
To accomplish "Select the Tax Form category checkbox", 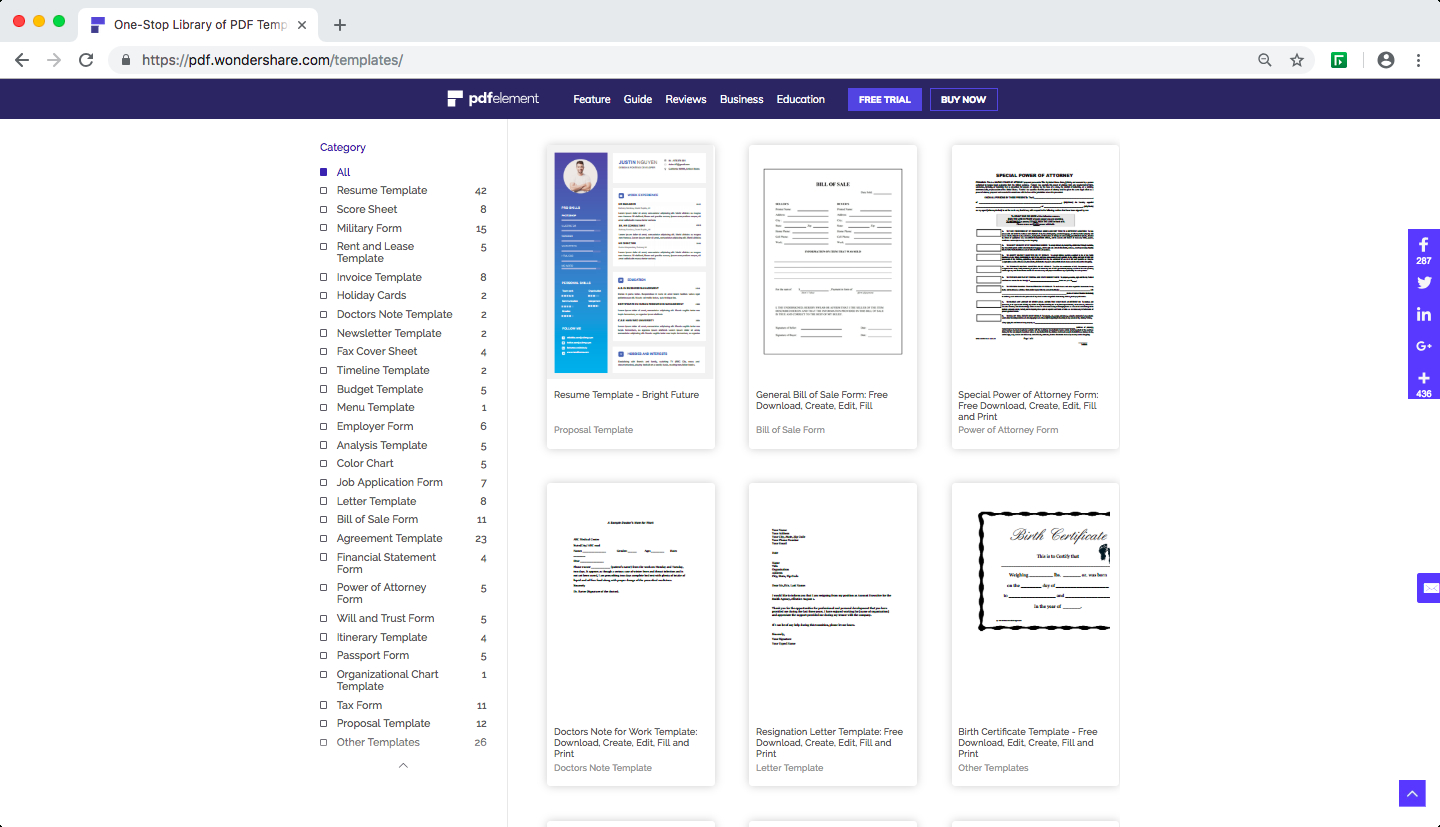I will pos(324,705).
